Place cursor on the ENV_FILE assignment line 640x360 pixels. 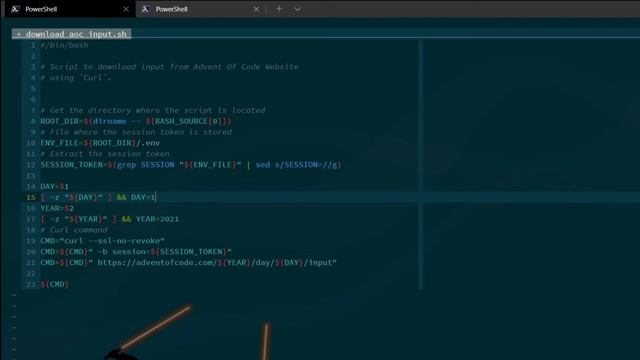coord(100,143)
